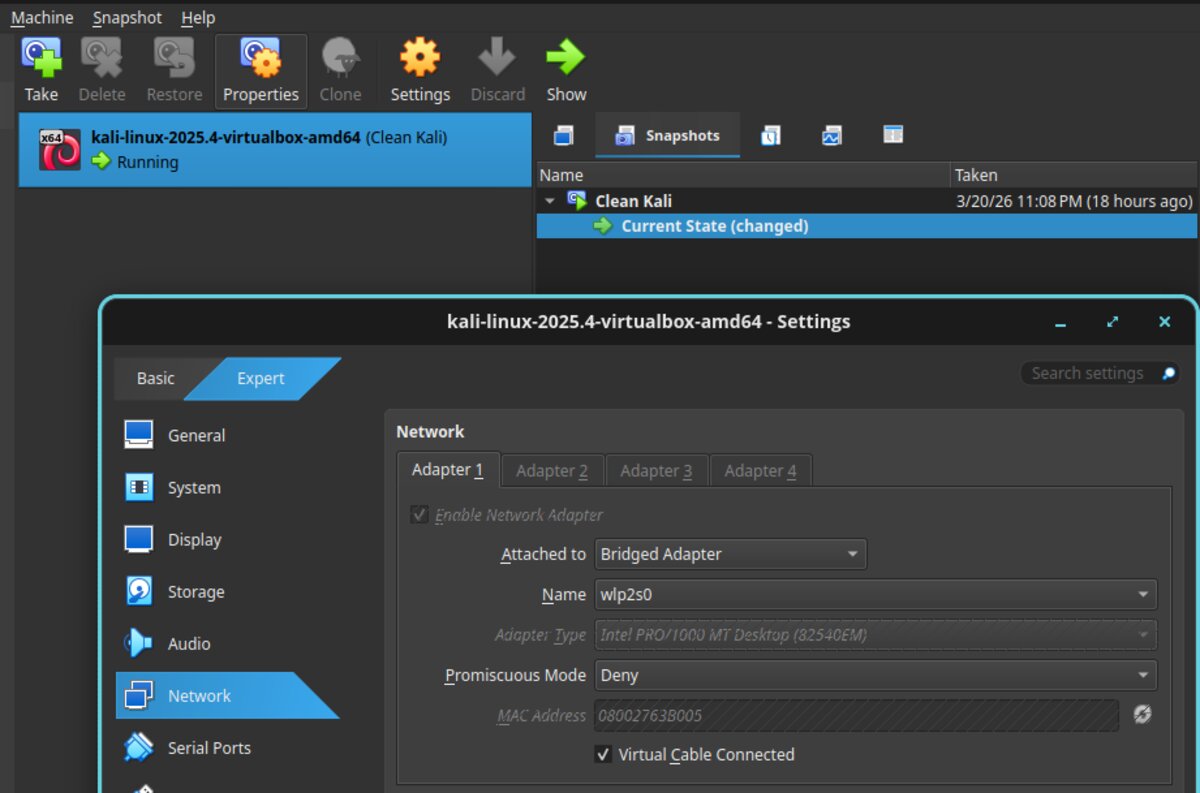This screenshot has width=1200, height=793.
Task: Regenerate the adapter MAC address
Action: click(x=1142, y=715)
